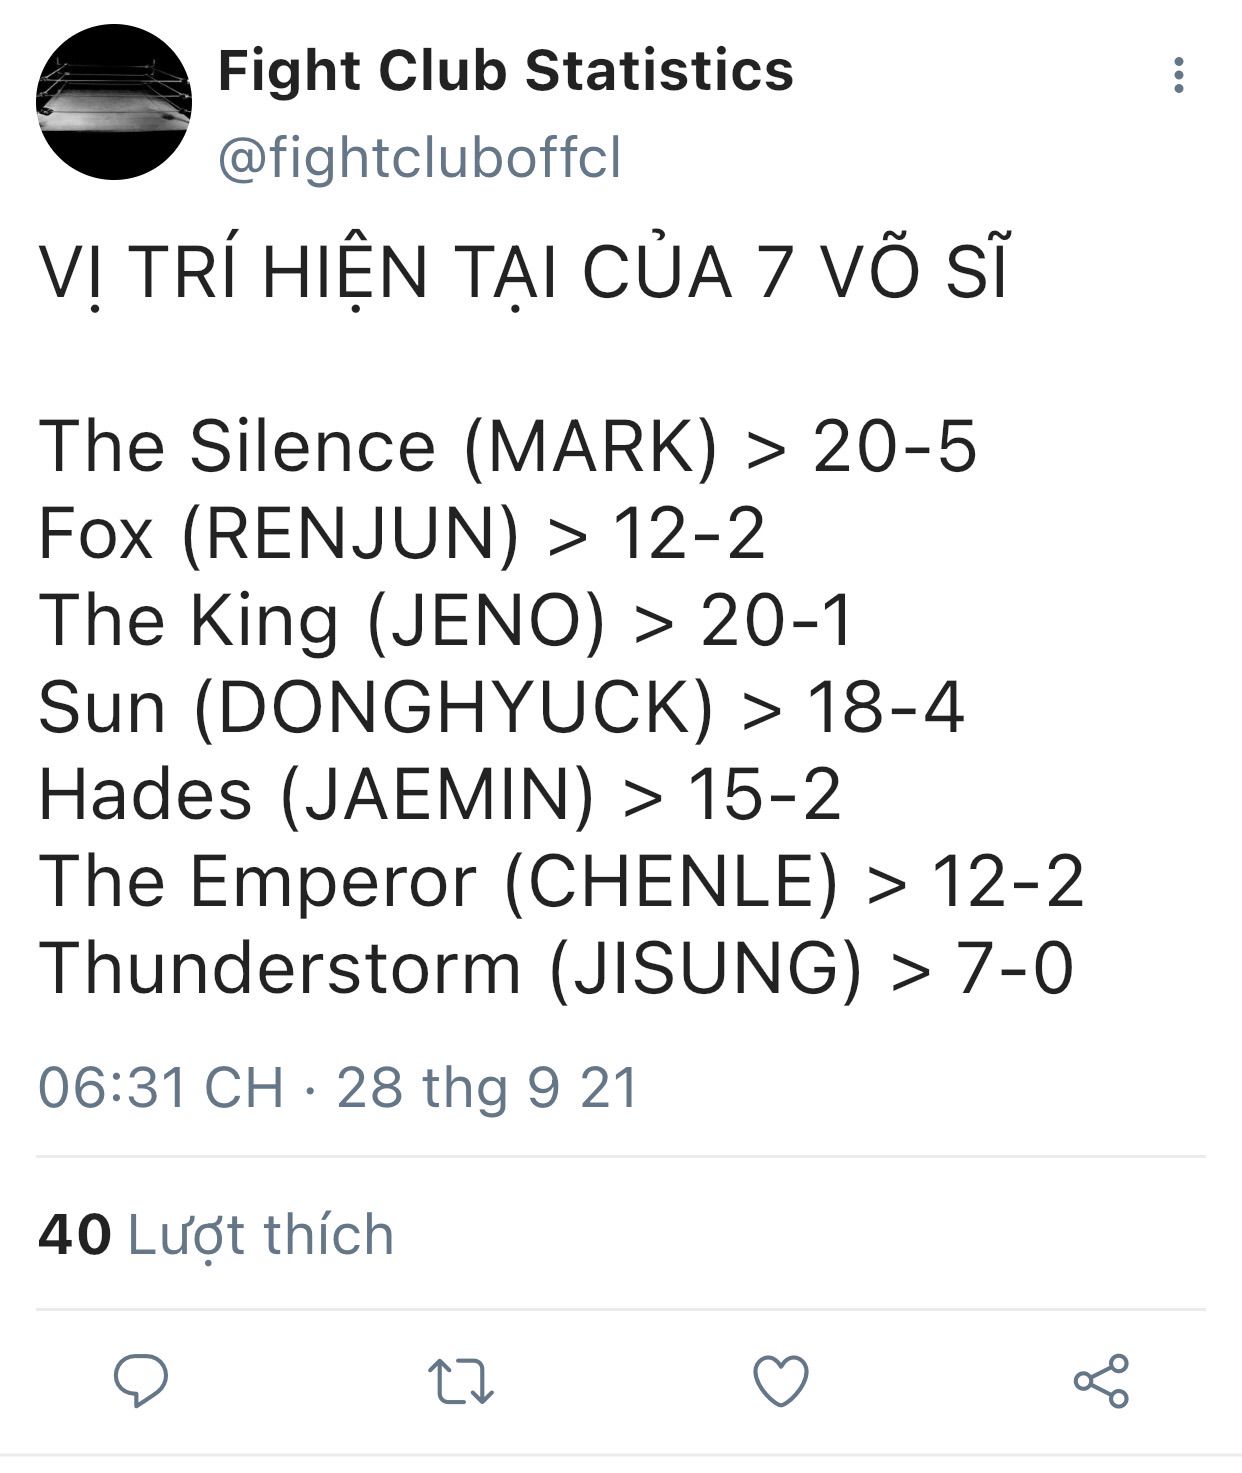Click the Fox (RENJUN) 12-2 line
The width and height of the screenshot is (1242, 1473).
pyautogui.click(x=401, y=533)
